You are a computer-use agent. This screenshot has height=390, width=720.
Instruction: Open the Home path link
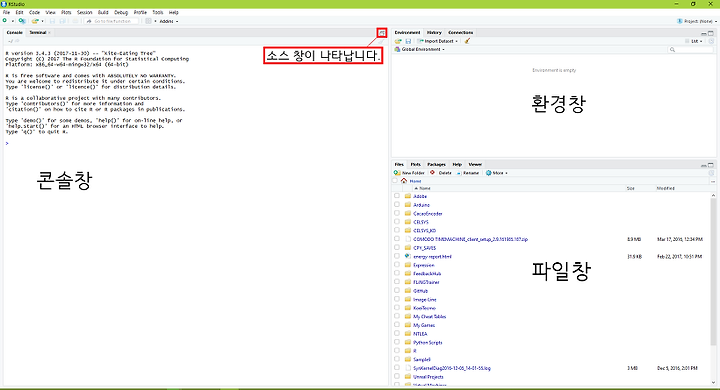tap(415, 181)
